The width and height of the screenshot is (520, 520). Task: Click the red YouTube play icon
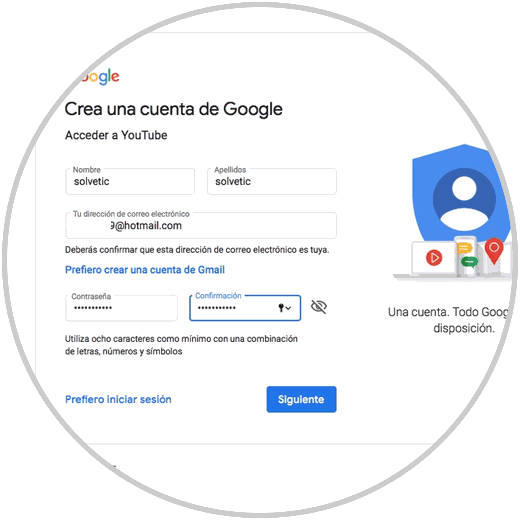(434, 258)
